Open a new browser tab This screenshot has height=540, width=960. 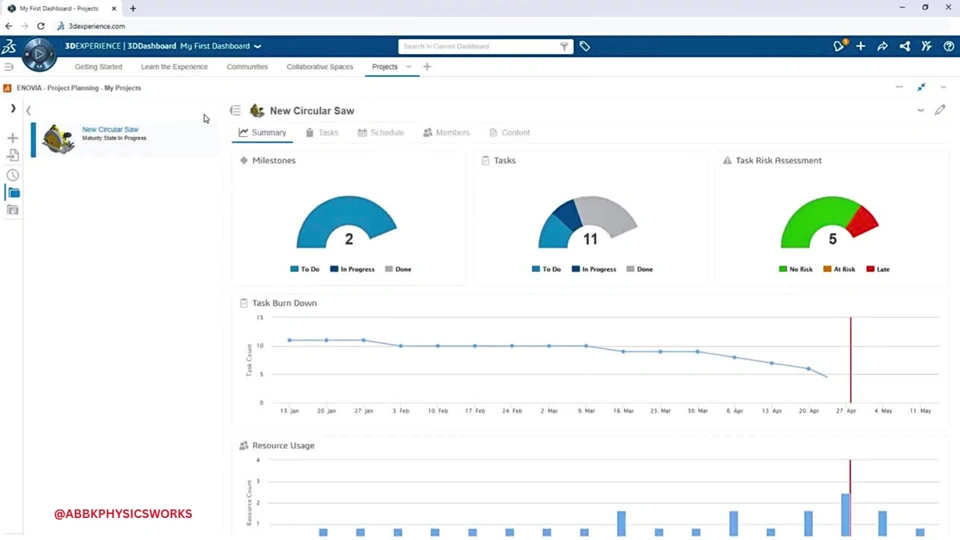tap(133, 9)
